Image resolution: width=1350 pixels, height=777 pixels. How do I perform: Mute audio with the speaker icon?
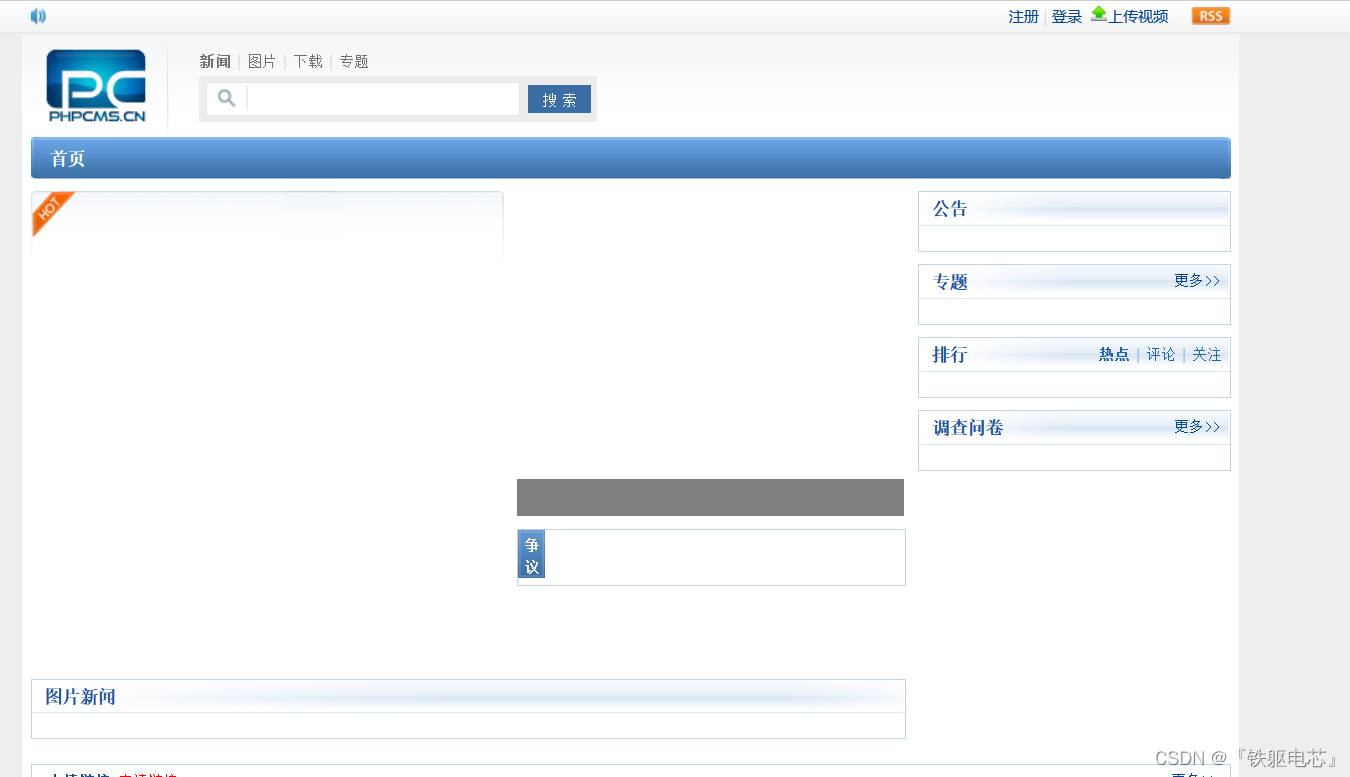pos(38,16)
